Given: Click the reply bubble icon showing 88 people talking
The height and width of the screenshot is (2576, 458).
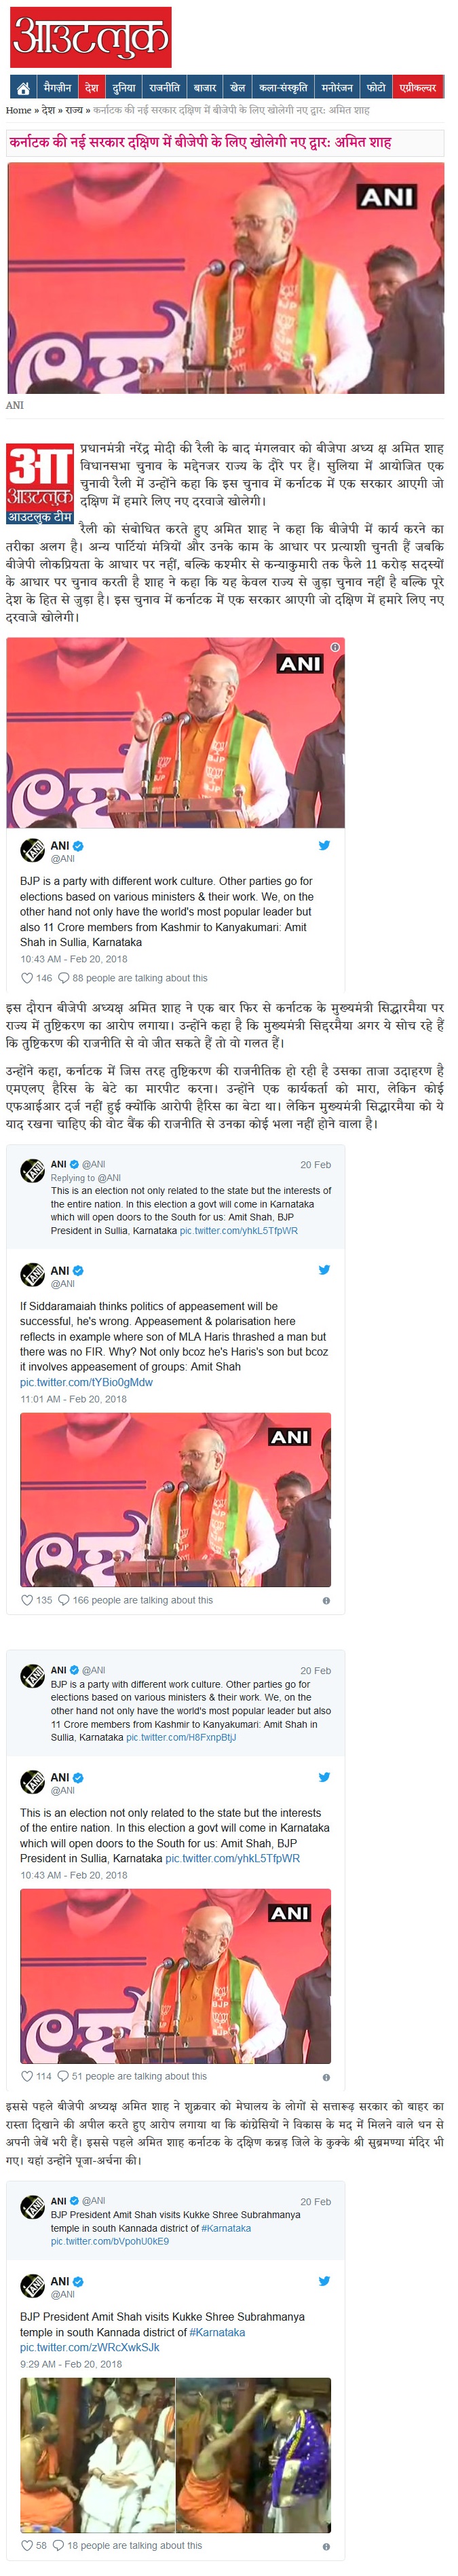Looking at the screenshot, I should tap(64, 978).
